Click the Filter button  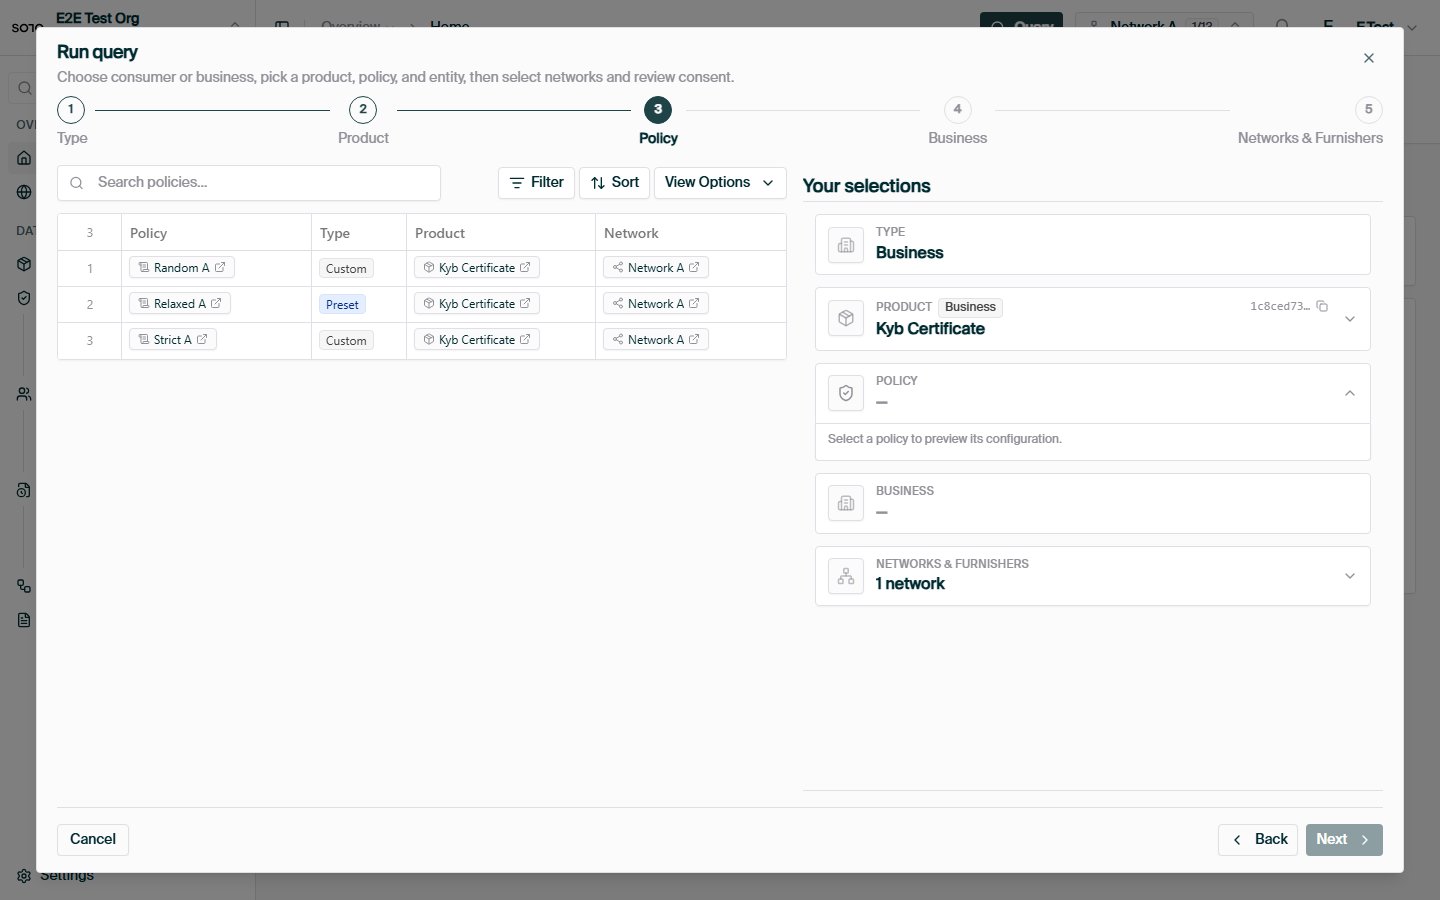tap(536, 183)
